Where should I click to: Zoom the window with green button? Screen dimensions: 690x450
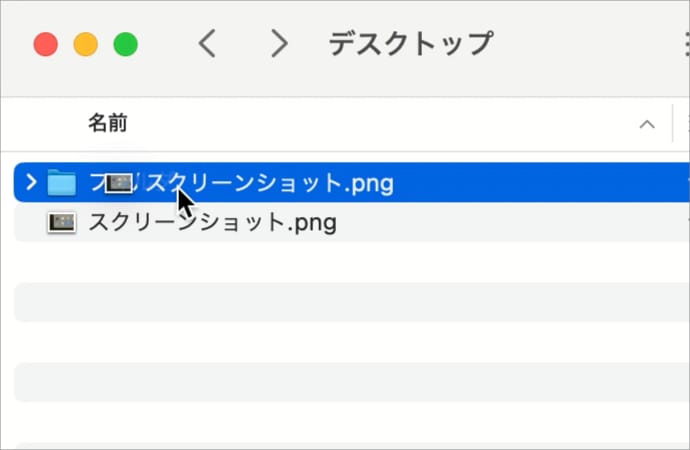[125, 44]
